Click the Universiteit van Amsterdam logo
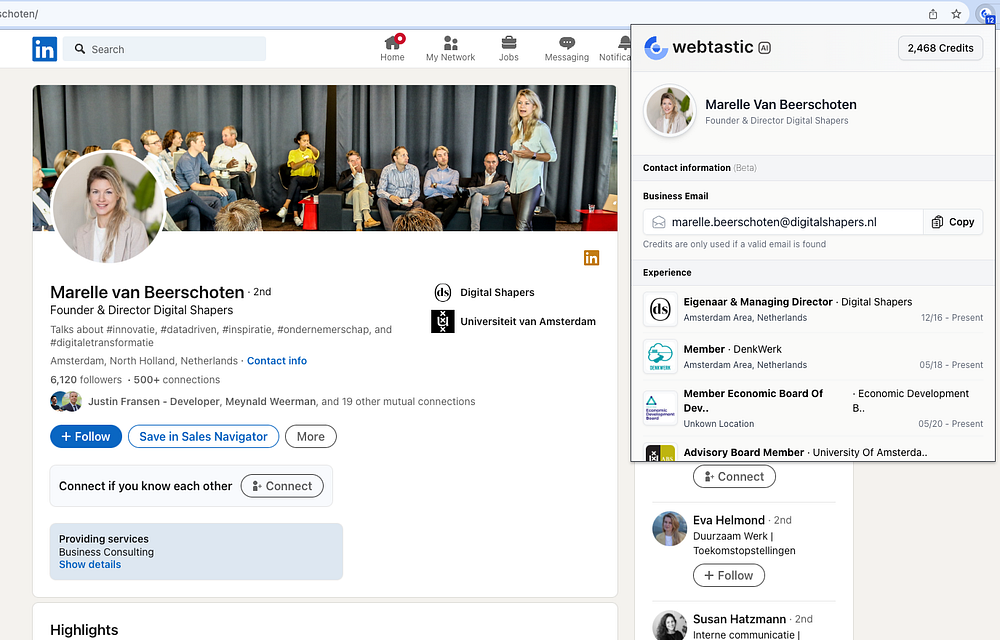This screenshot has width=1000, height=640. (443, 321)
